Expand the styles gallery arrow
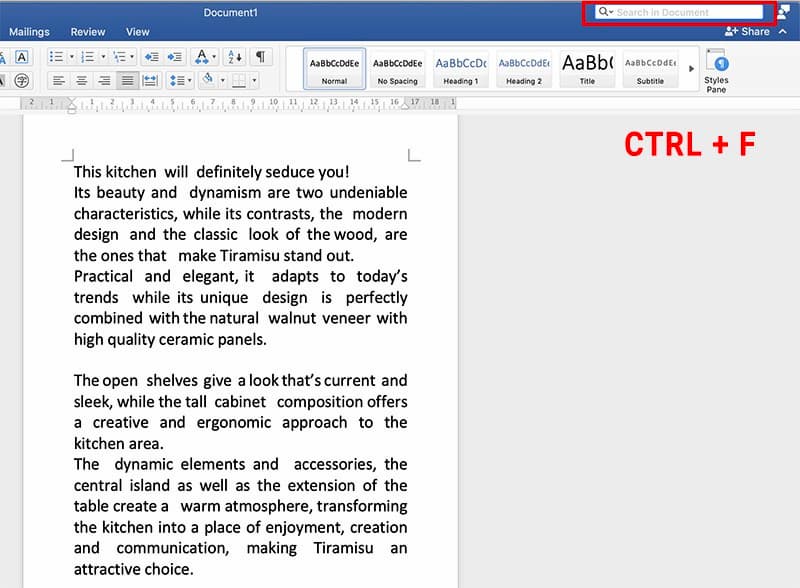The height and width of the screenshot is (588, 800). (x=691, y=68)
